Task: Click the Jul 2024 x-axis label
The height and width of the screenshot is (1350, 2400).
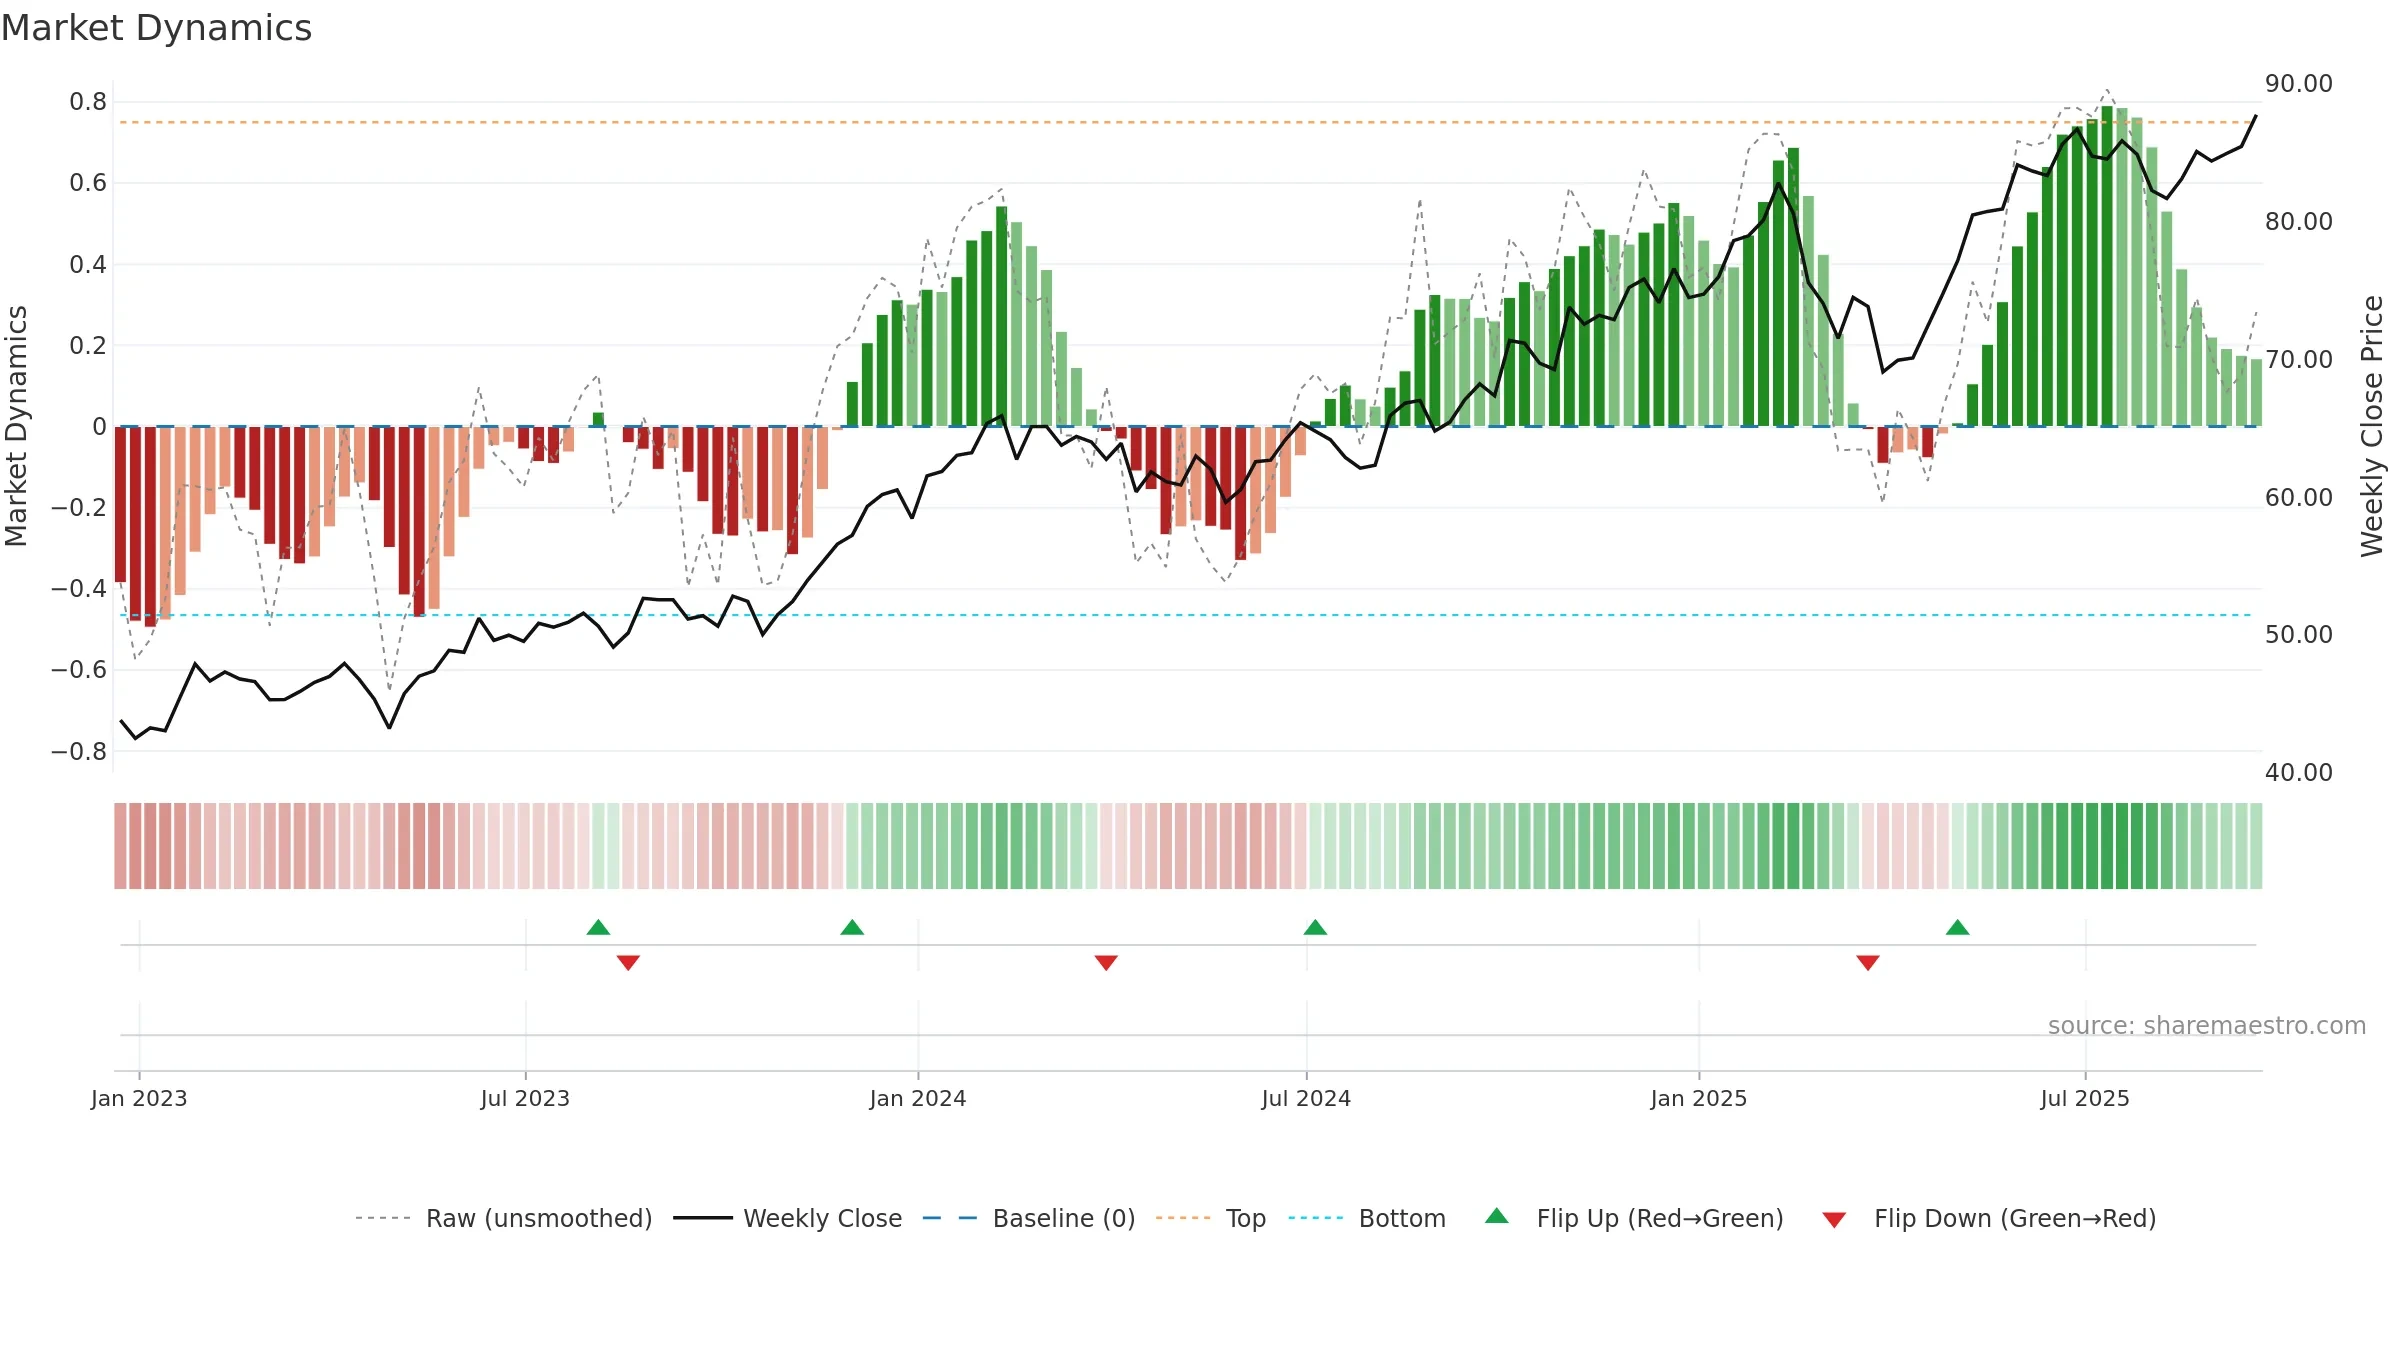Action: pos(1306,1098)
